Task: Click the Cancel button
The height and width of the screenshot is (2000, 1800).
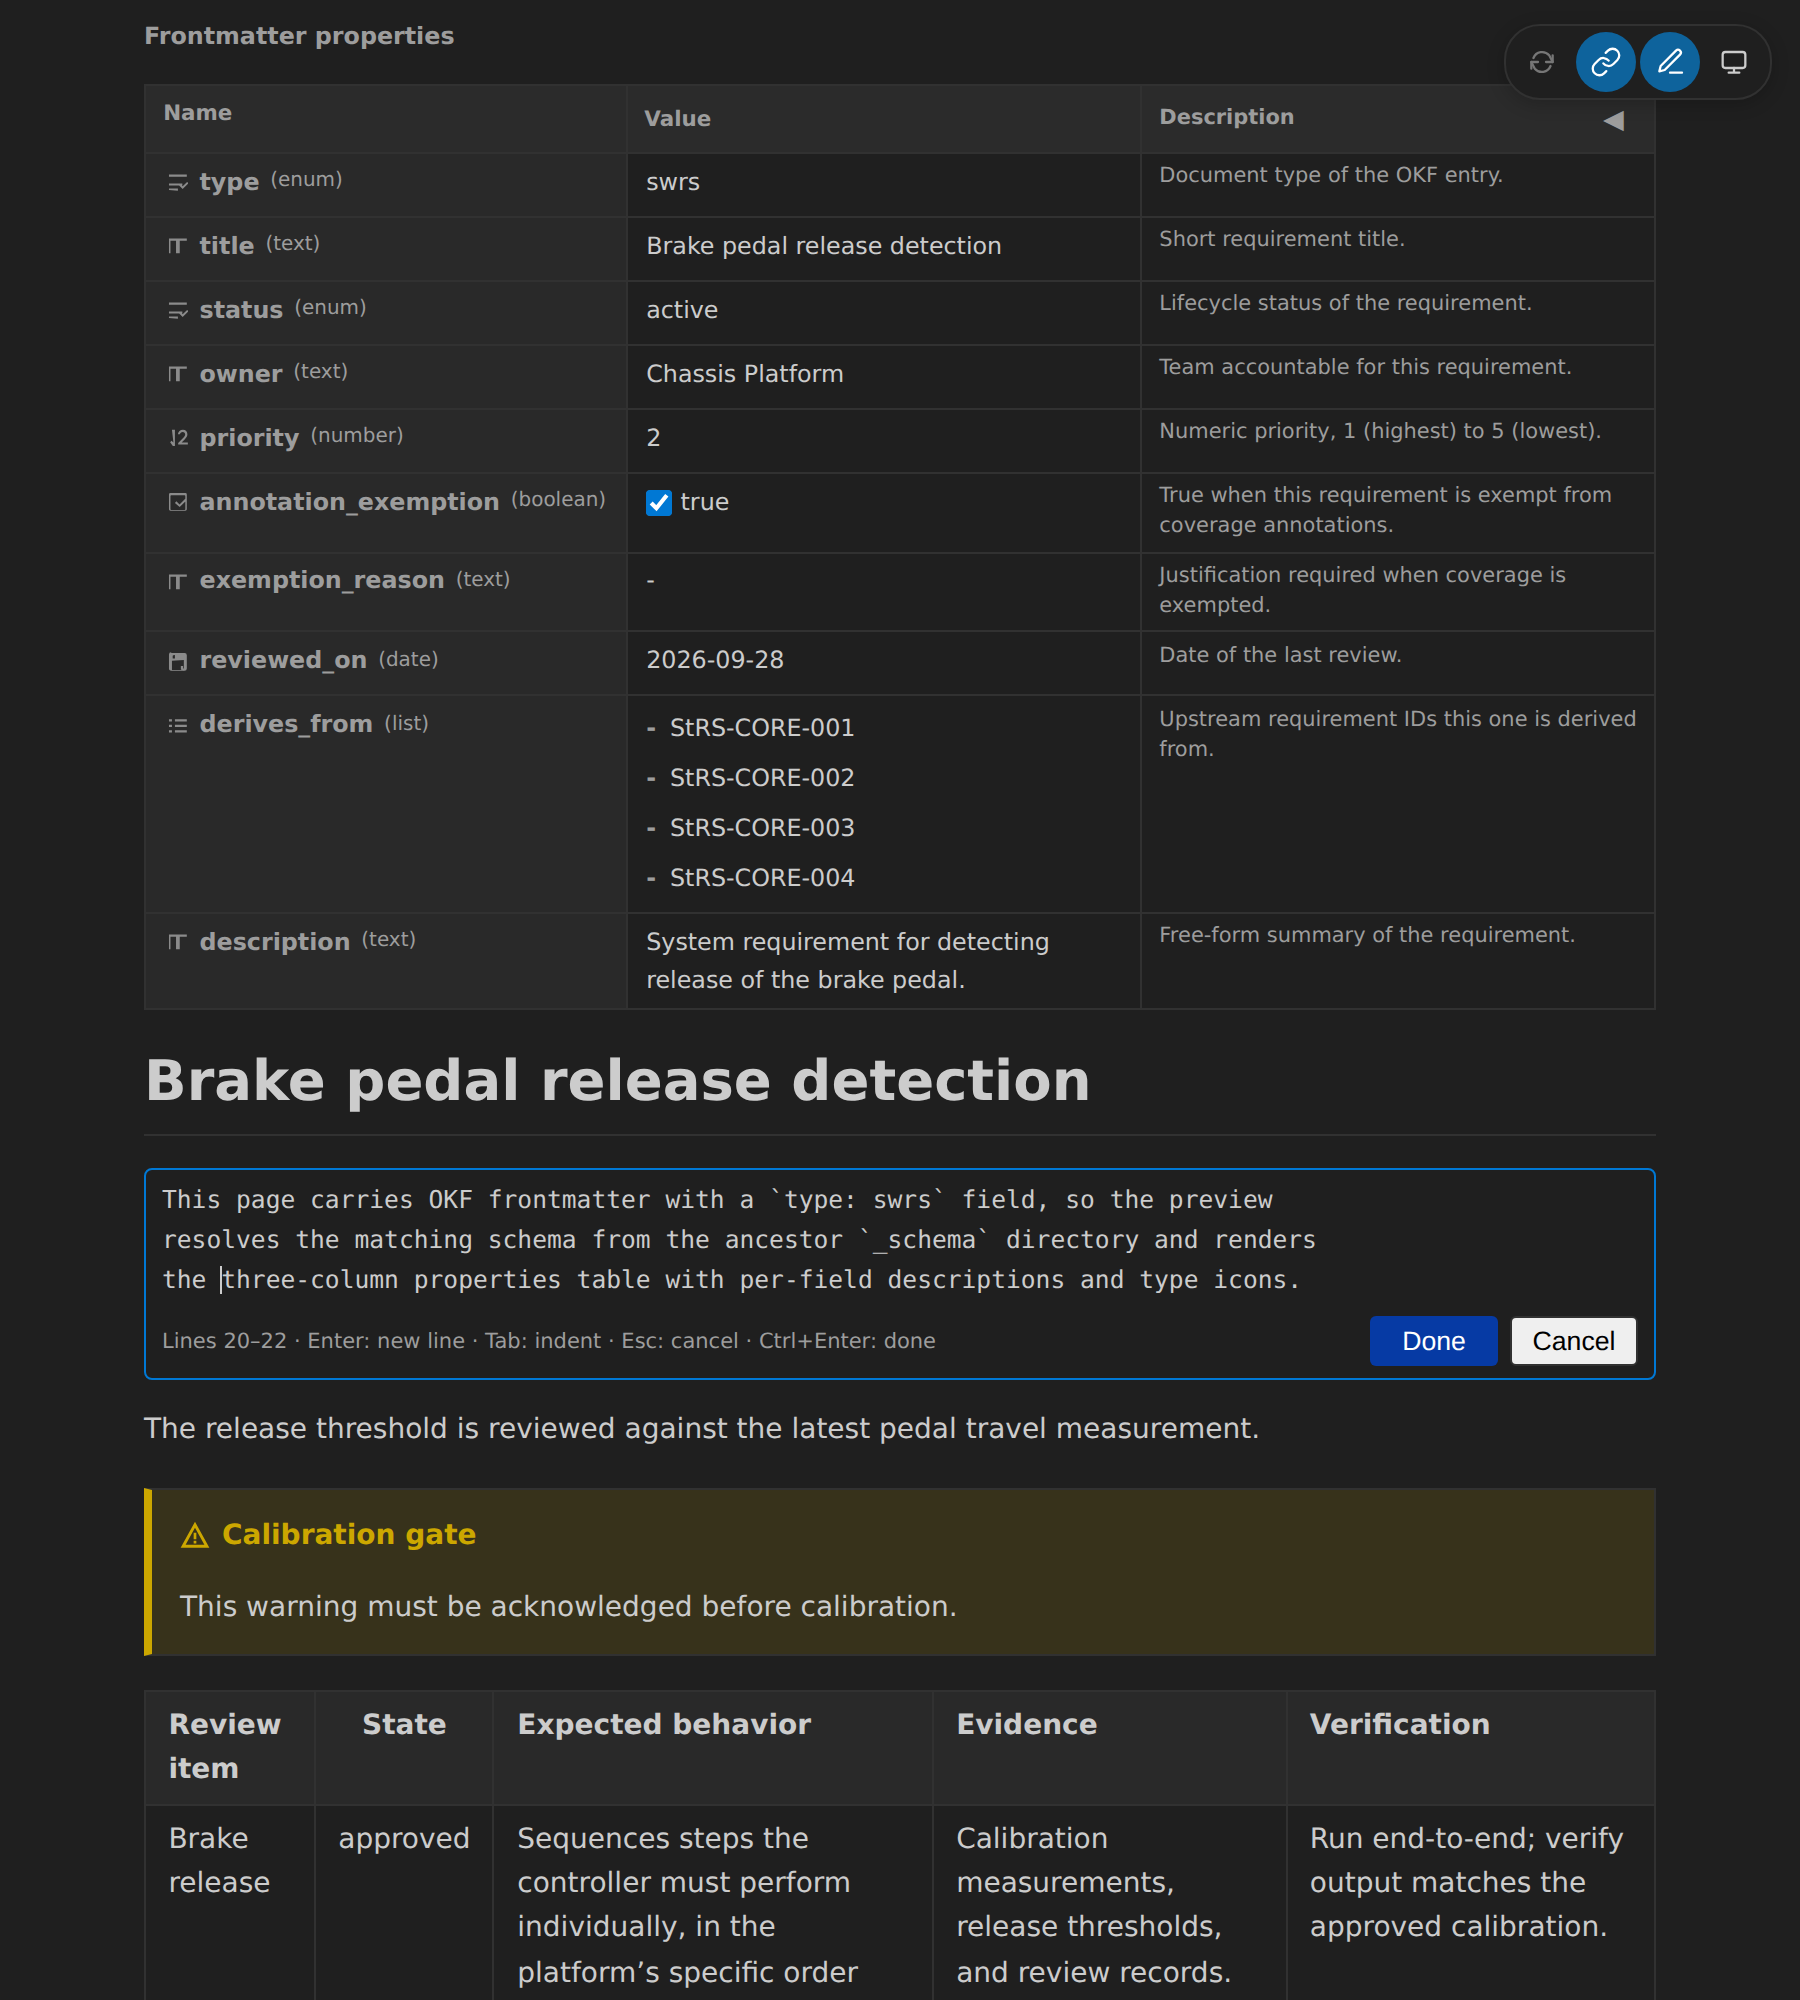Action: (1573, 1341)
